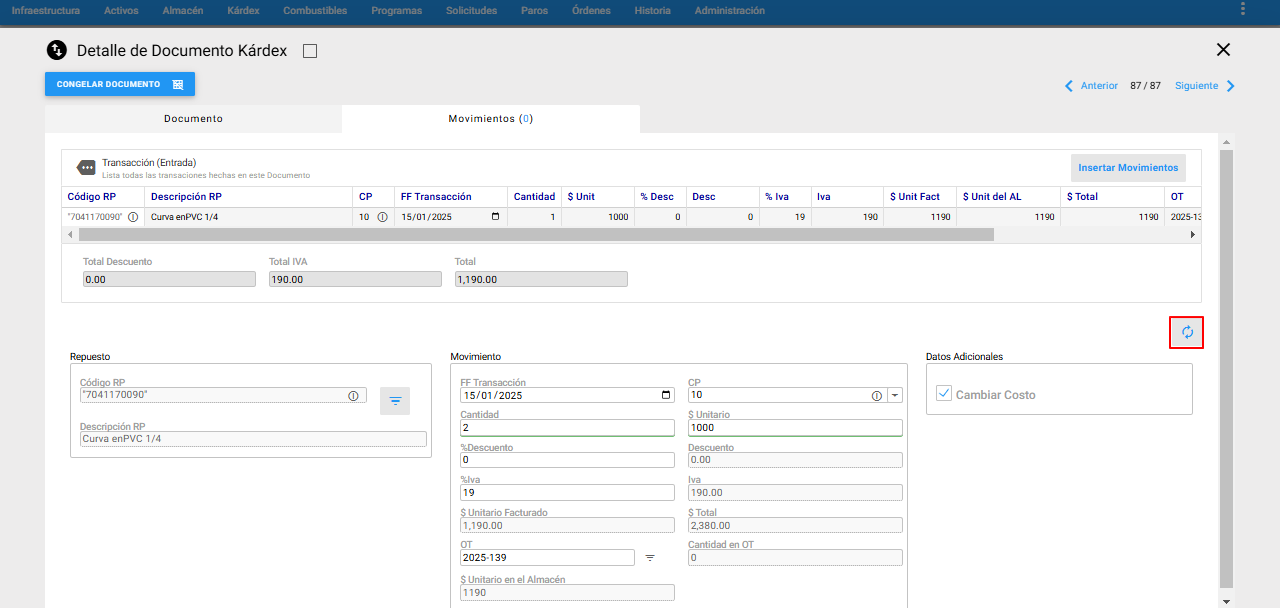Click the Siguiente link
This screenshot has height=608, width=1280.
(x=1196, y=86)
